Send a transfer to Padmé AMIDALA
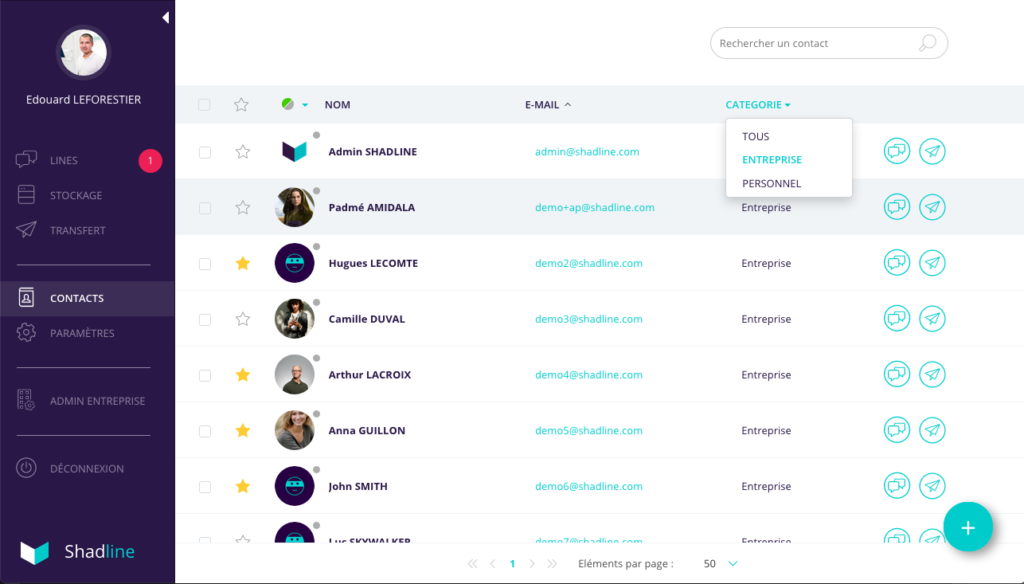Screen dimensions: 1024x584 pos(933,207)
